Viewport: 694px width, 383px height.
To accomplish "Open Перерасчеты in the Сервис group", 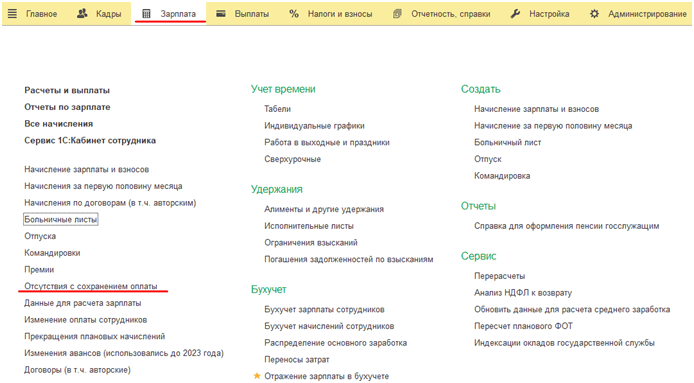I will click(500, 276).
